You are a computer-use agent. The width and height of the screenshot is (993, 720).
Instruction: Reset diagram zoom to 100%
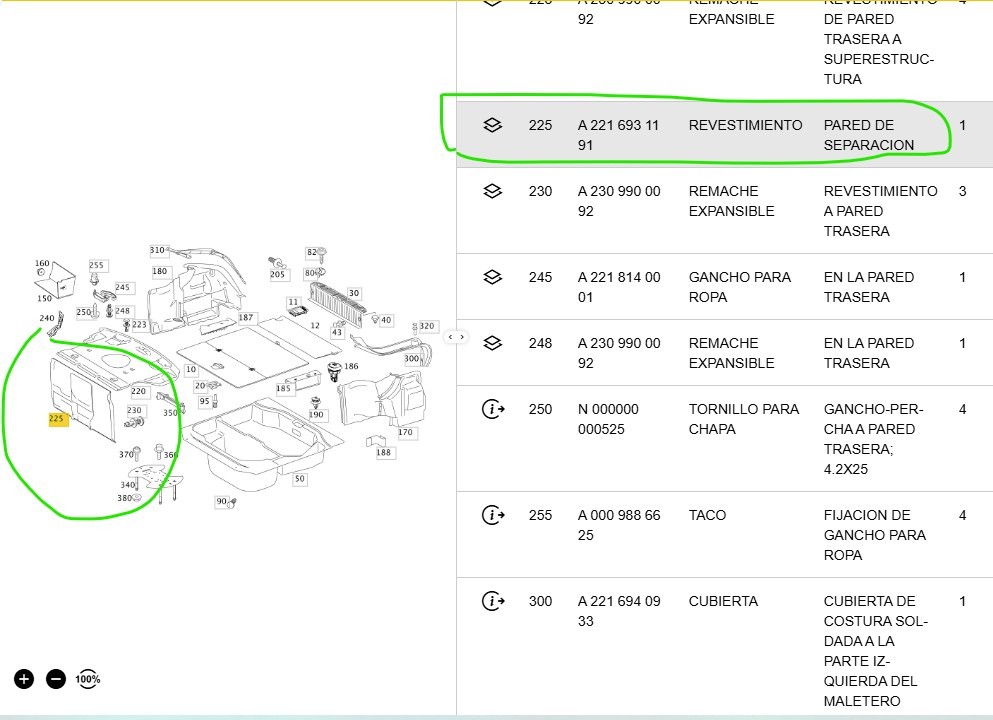click(x=88, y=679)
